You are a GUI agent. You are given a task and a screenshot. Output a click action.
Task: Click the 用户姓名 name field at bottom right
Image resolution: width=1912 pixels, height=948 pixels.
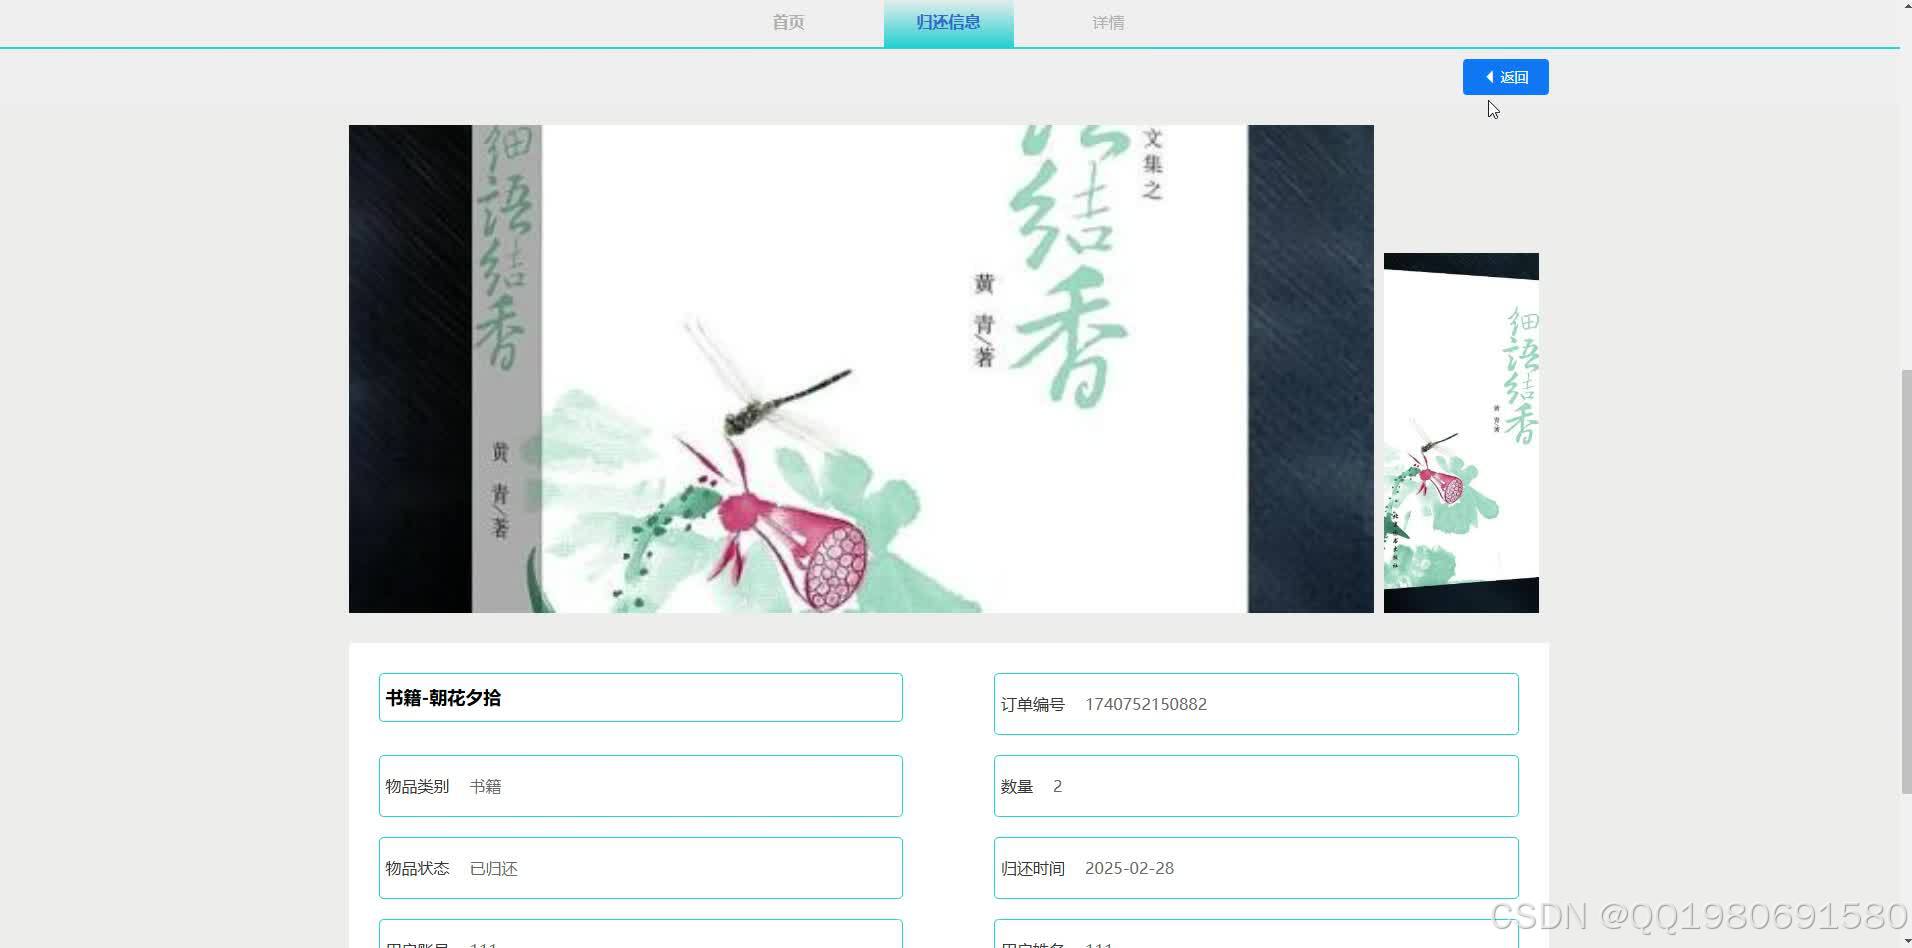tap(1255, 938)
